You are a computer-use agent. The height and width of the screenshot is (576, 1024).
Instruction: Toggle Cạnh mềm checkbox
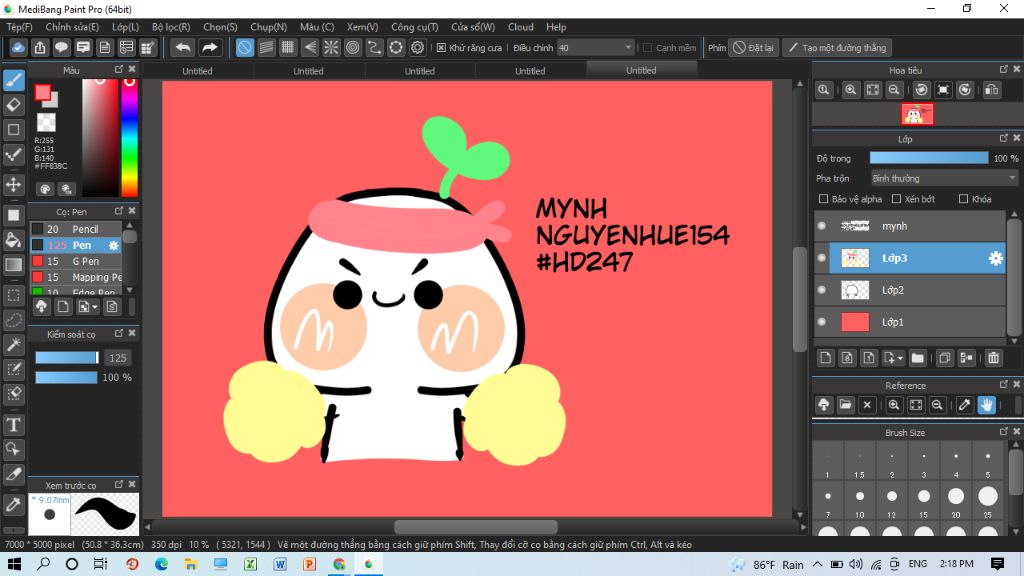tap(647, 48)
